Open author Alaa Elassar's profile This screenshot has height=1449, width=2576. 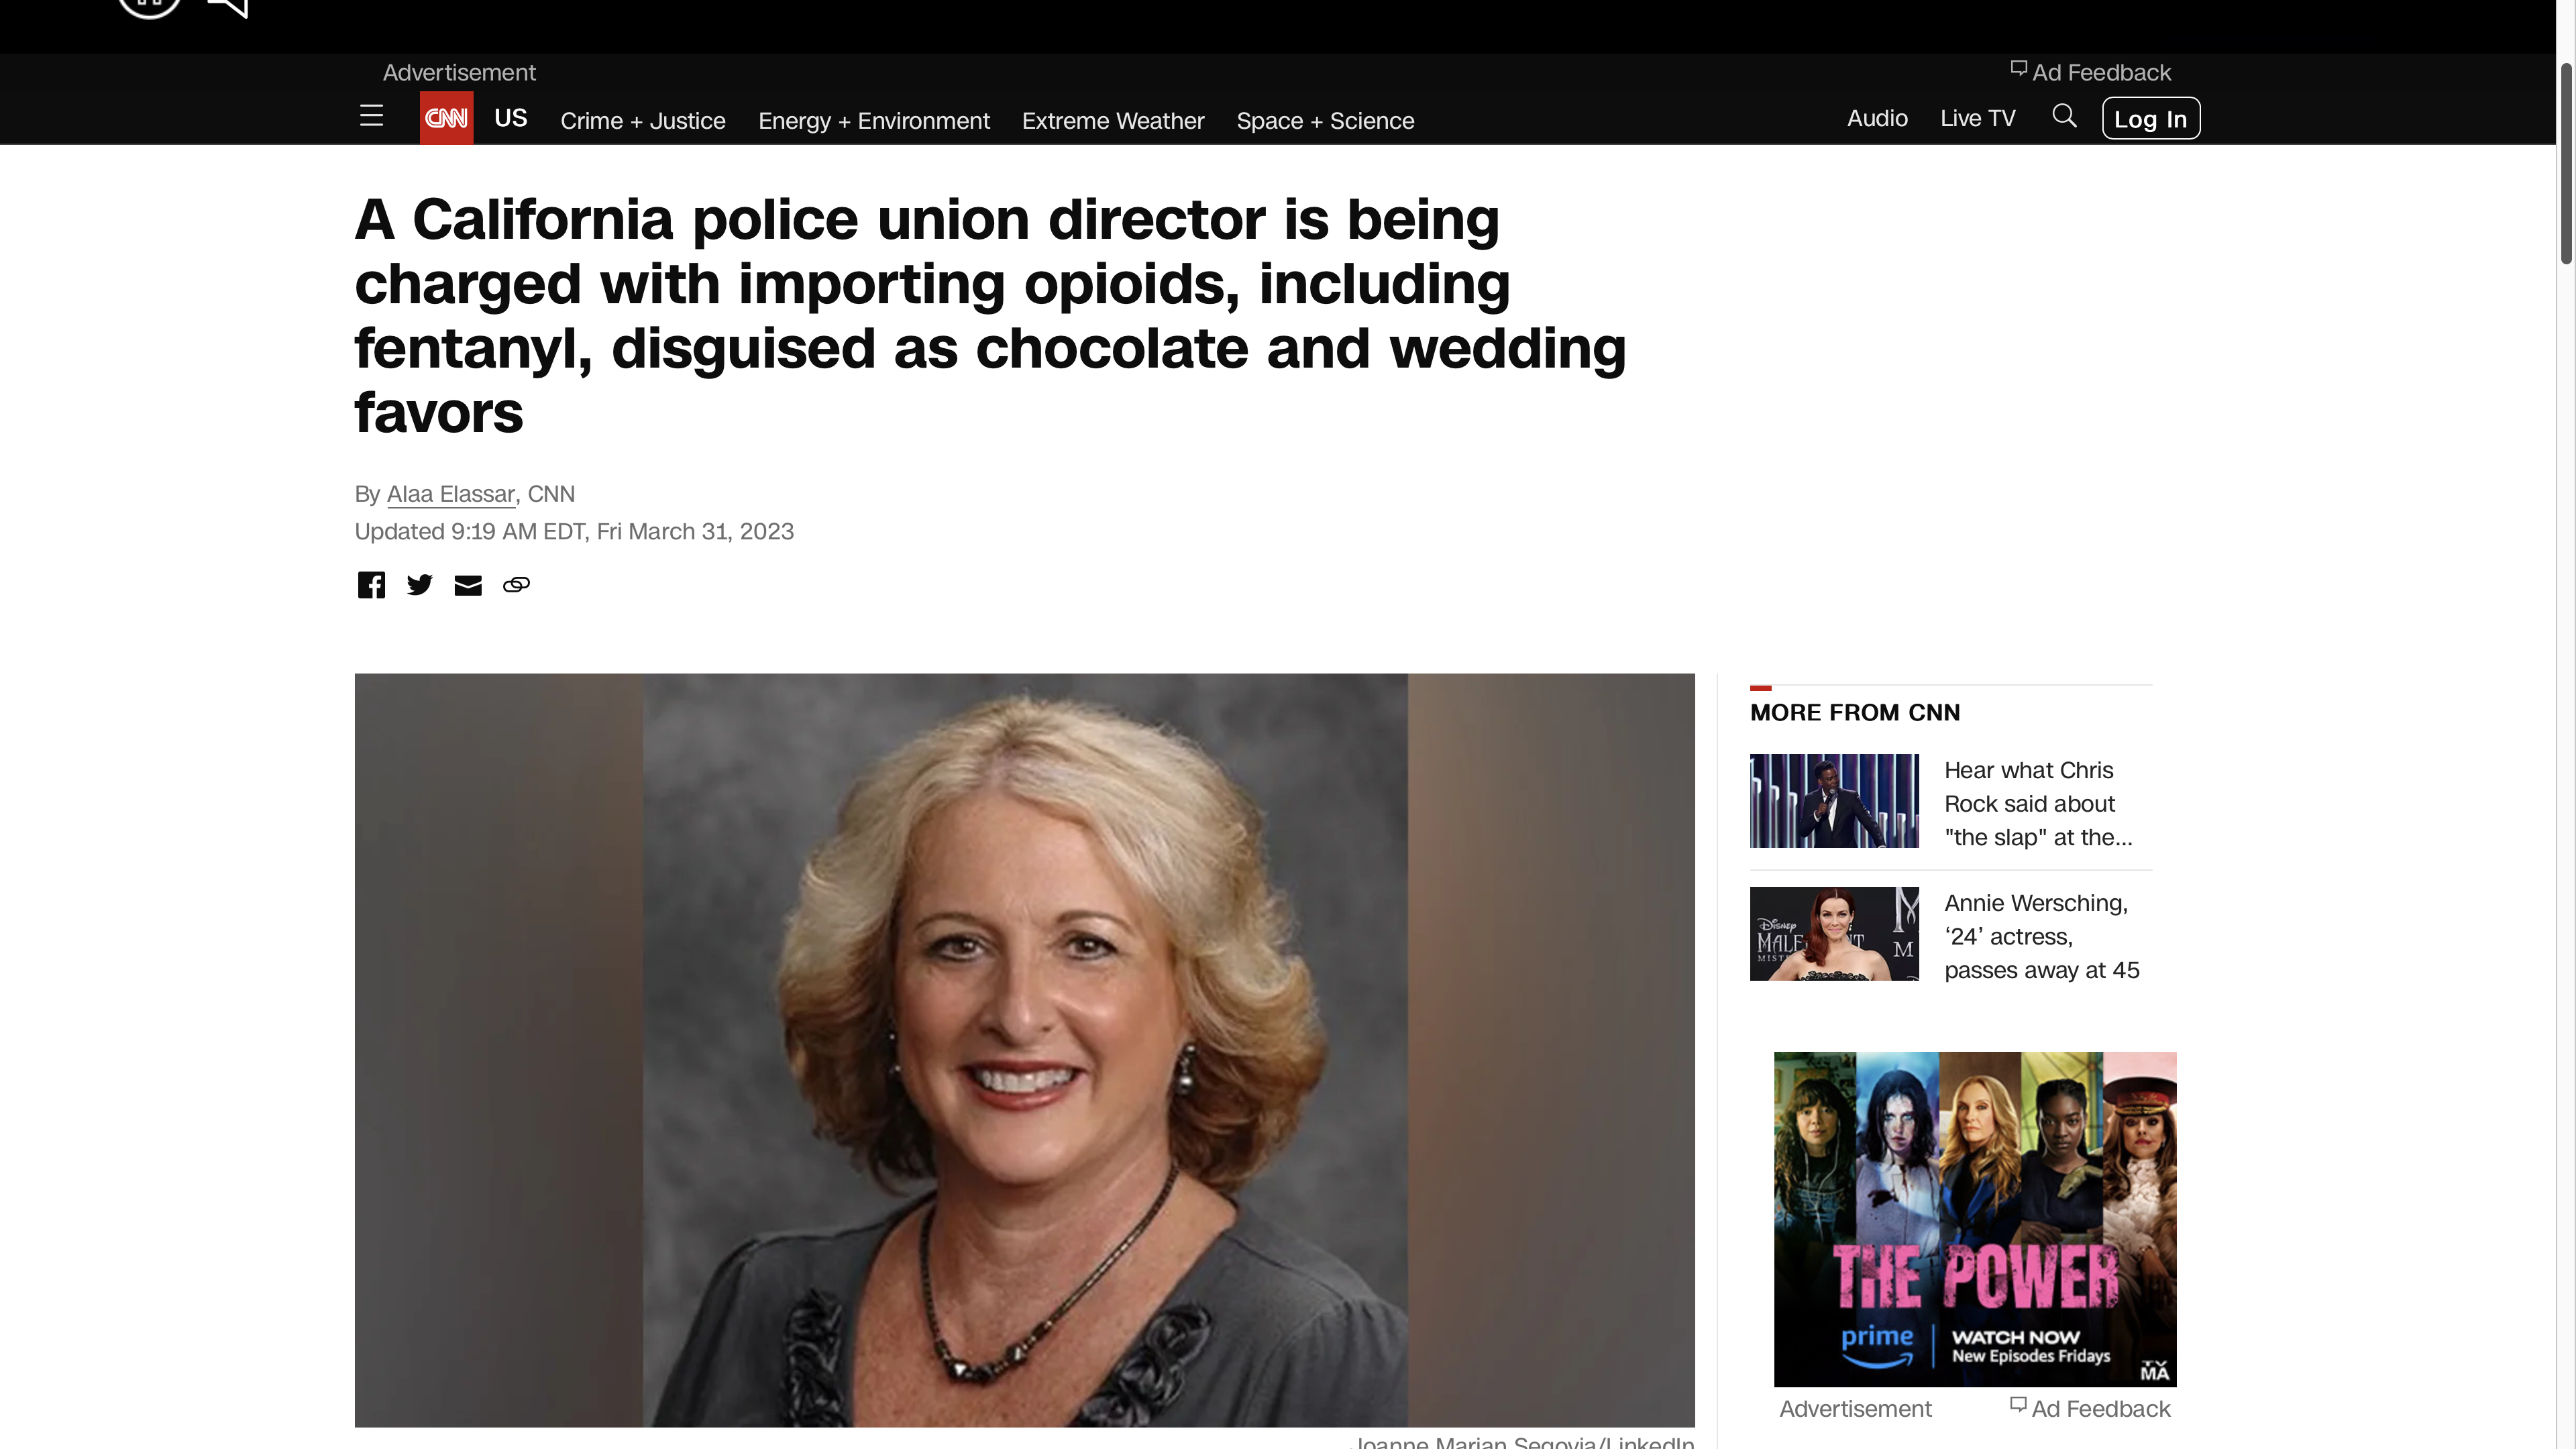[450, 494]
